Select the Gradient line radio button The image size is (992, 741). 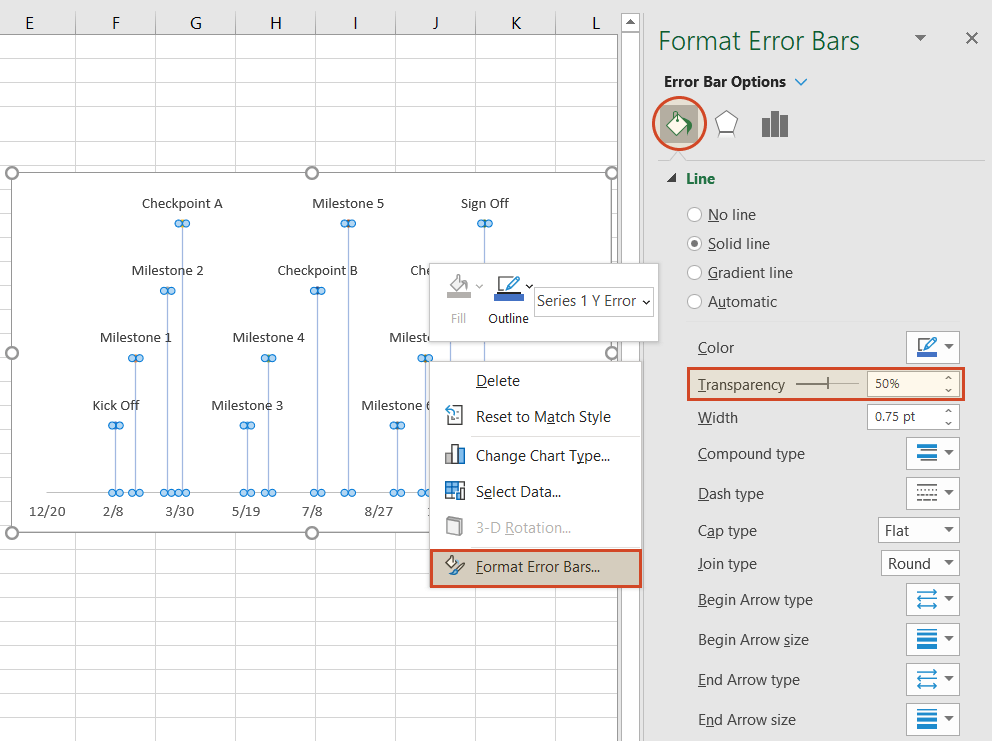tap(695, 272)
